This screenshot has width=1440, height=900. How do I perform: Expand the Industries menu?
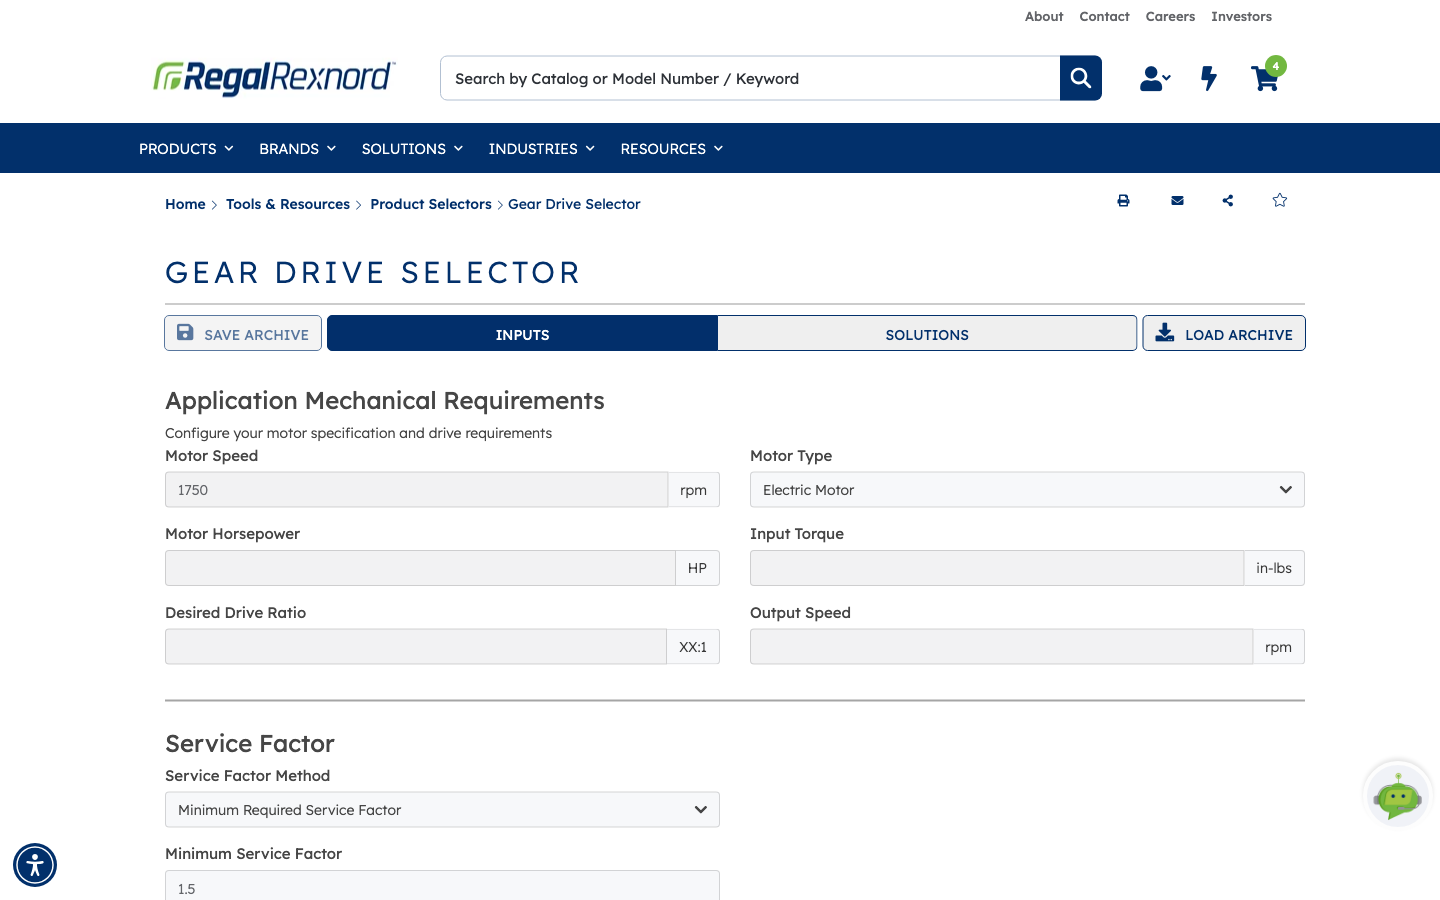(x=541, y=149)
